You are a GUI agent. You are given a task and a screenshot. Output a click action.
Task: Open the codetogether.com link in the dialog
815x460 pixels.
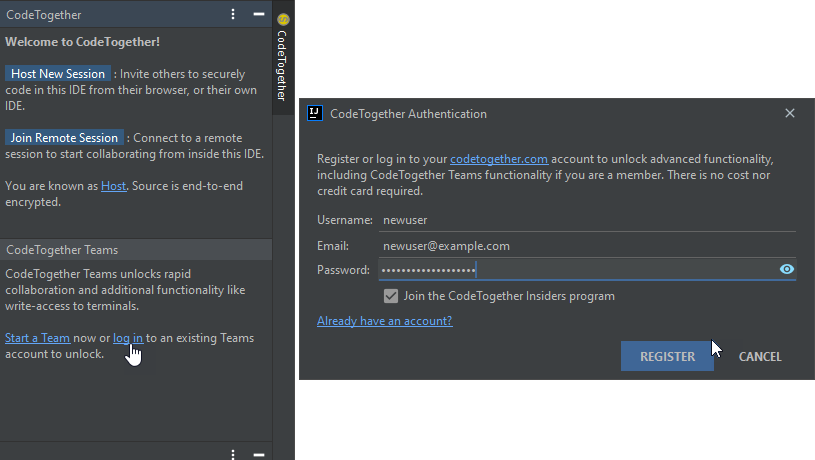(498, 159)
